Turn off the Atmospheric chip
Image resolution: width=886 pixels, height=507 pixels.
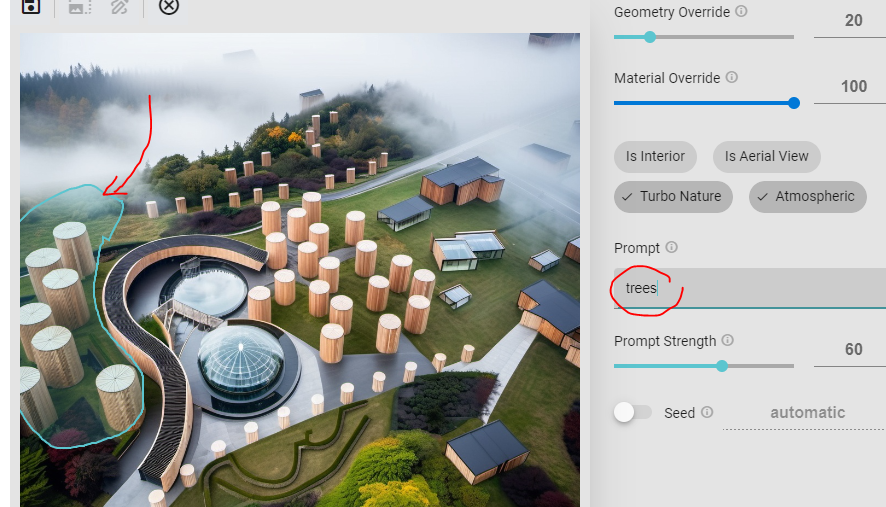point(807,197)
